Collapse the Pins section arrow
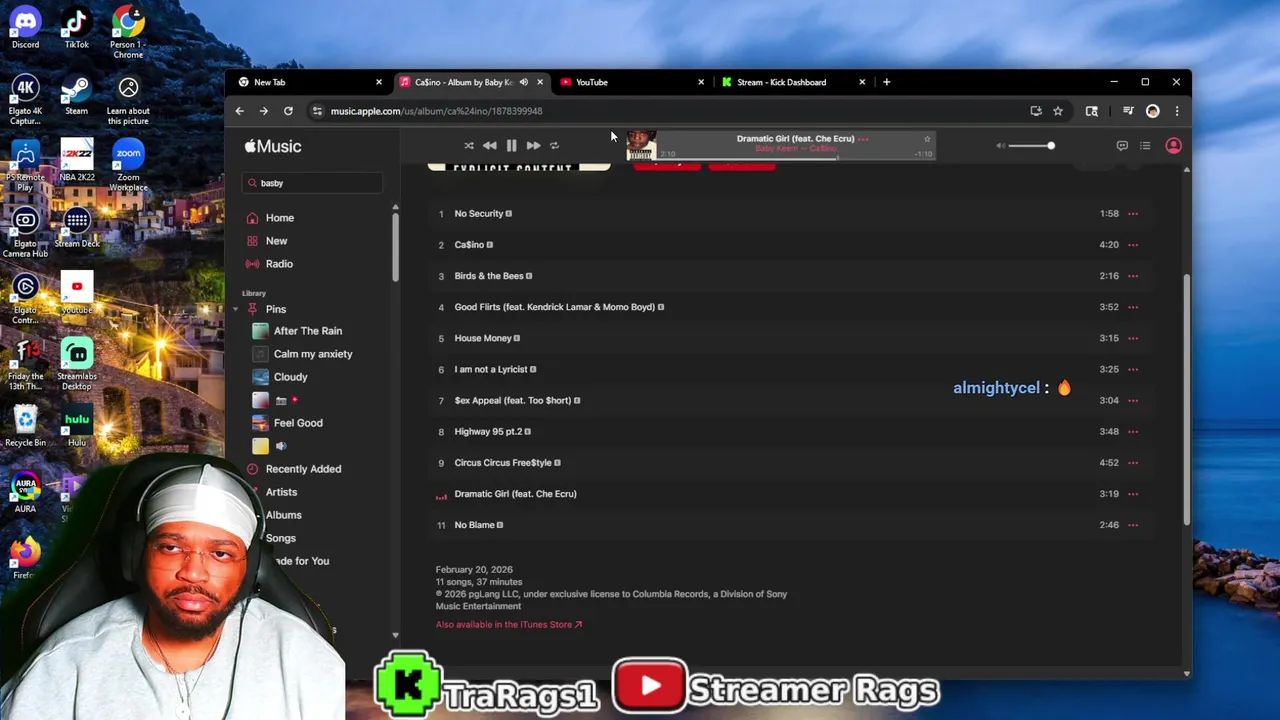 pos(236,310)
